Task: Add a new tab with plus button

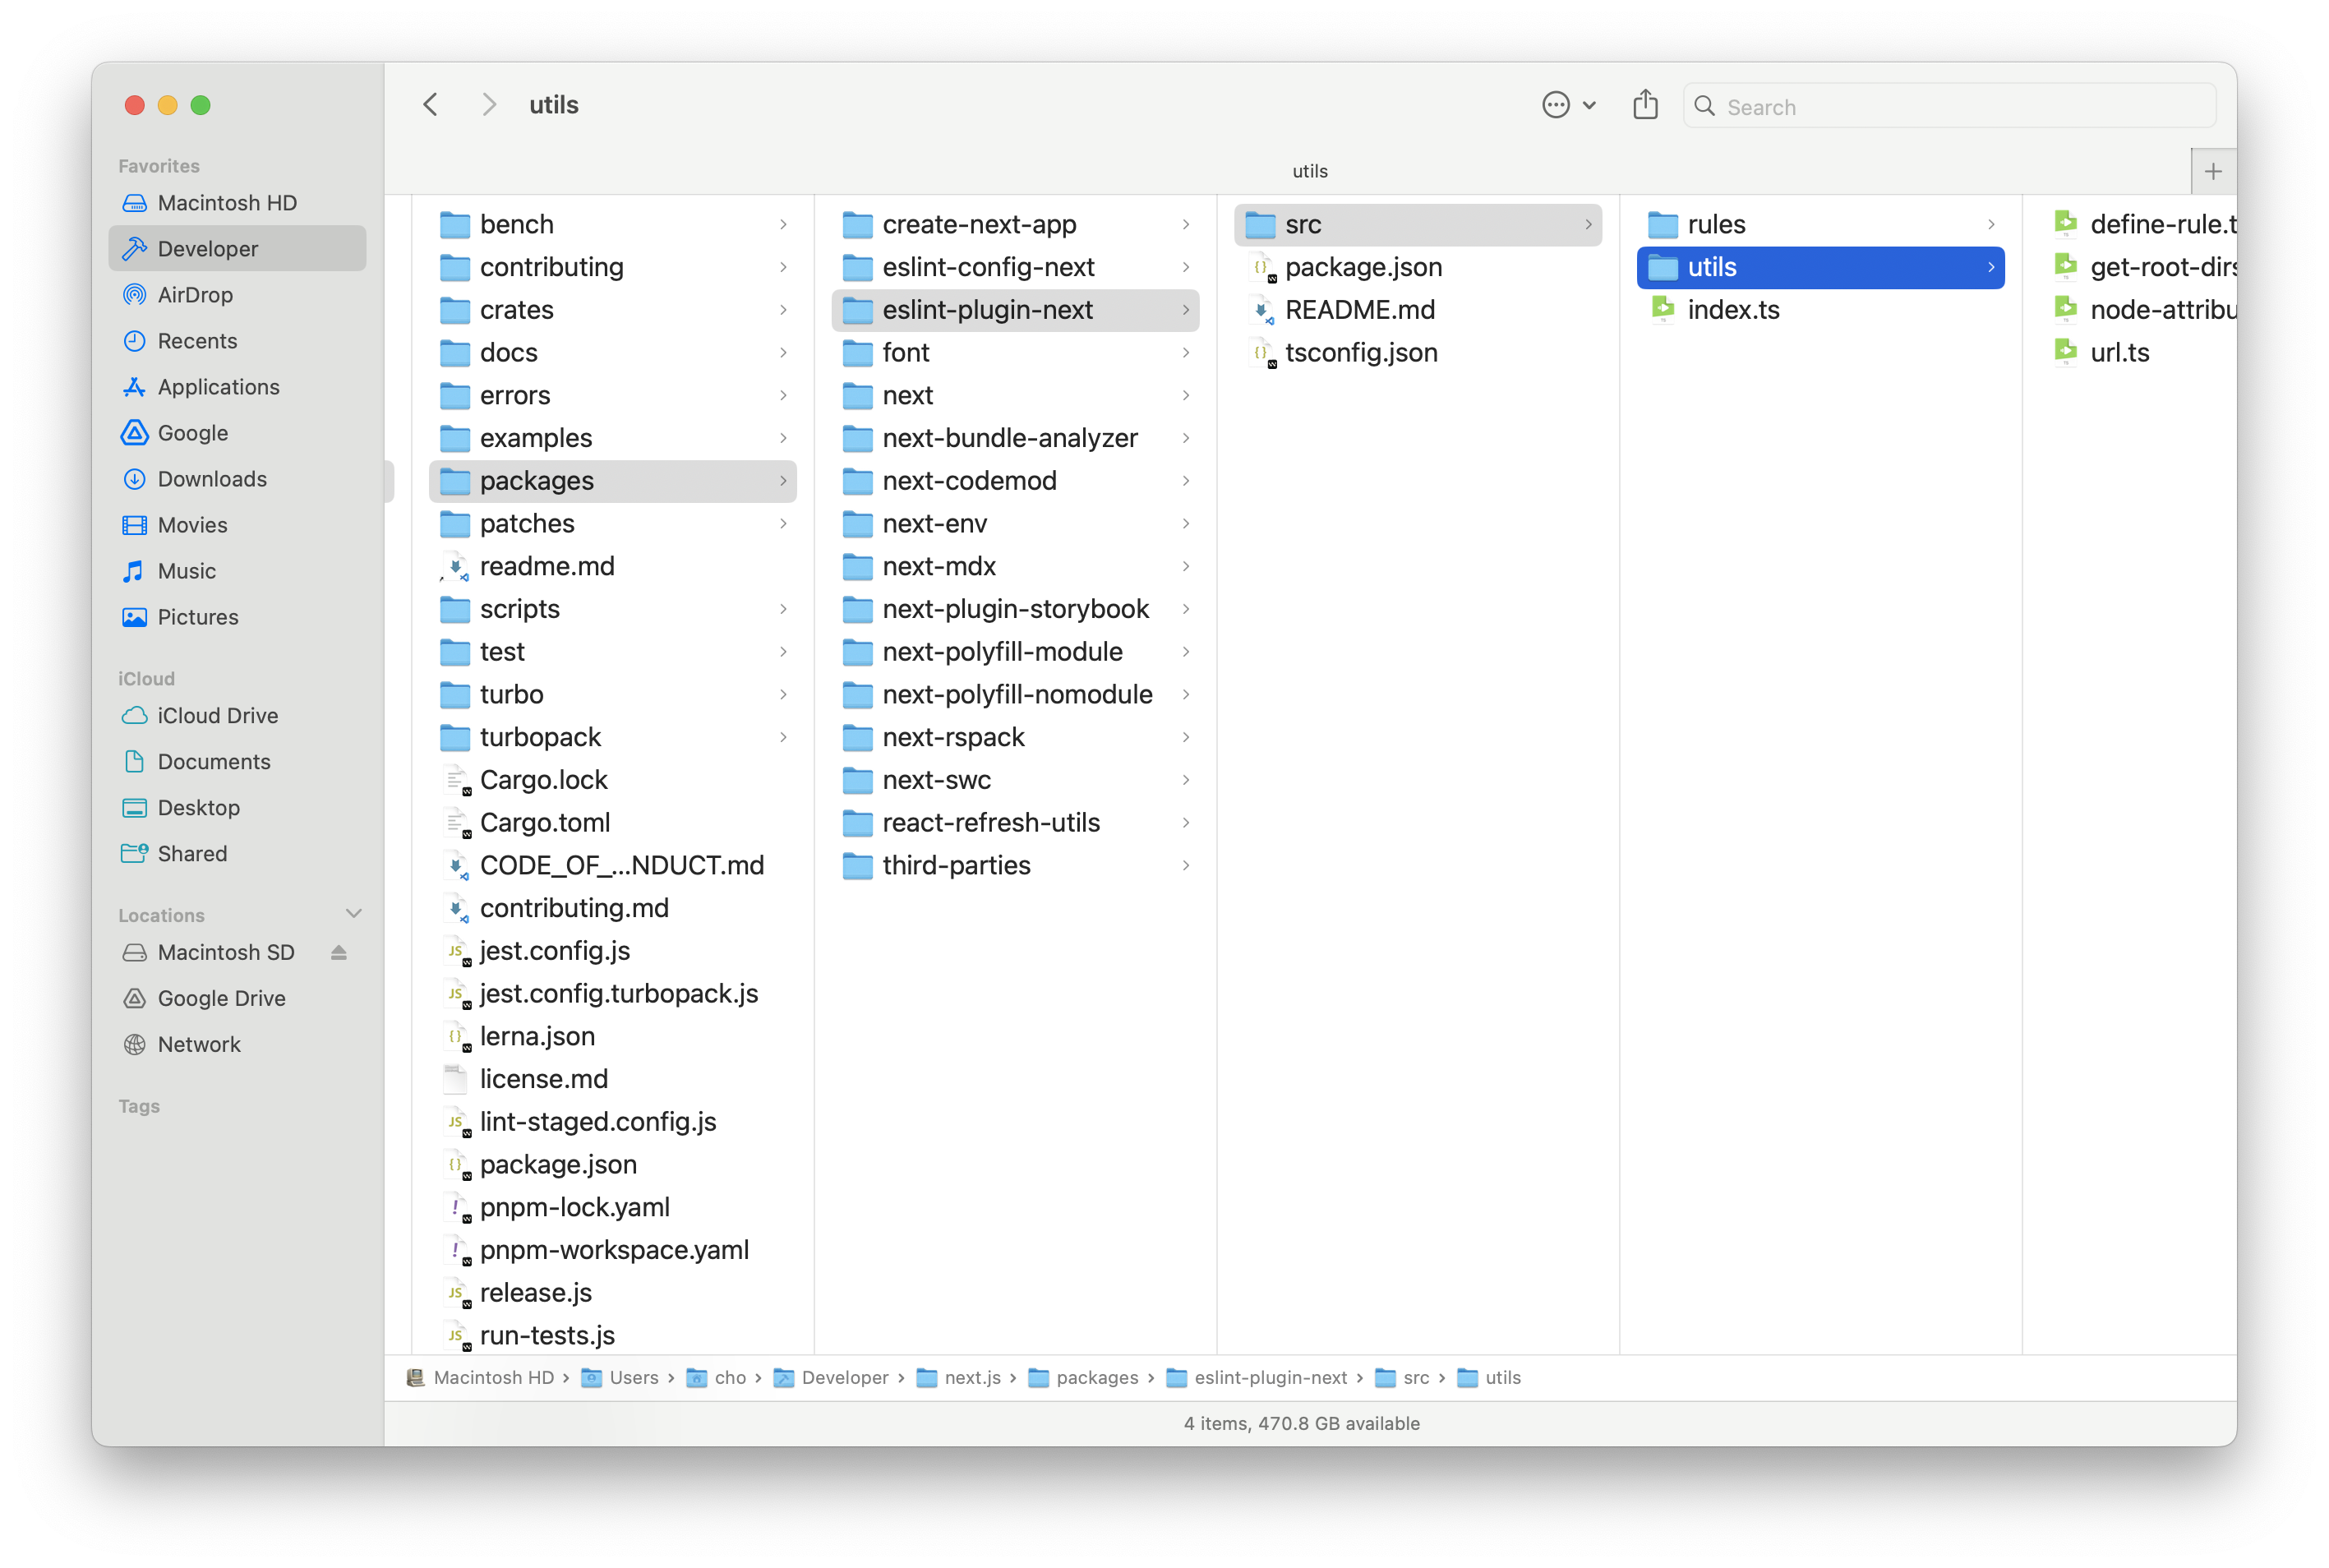Action: 2212,171
